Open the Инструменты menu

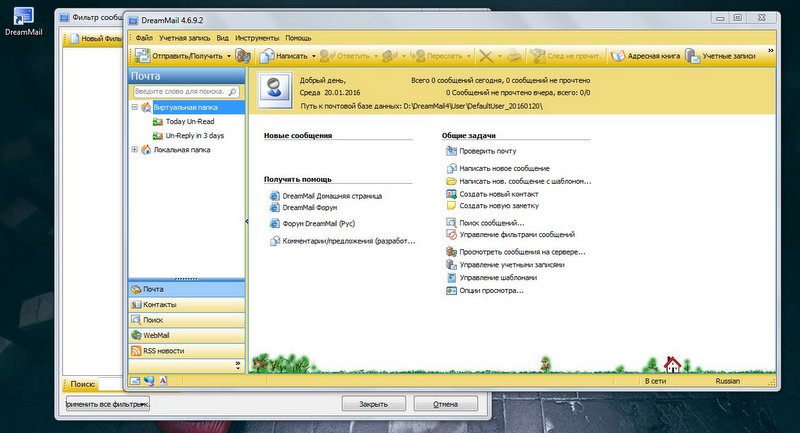click(x=257, y=38)
